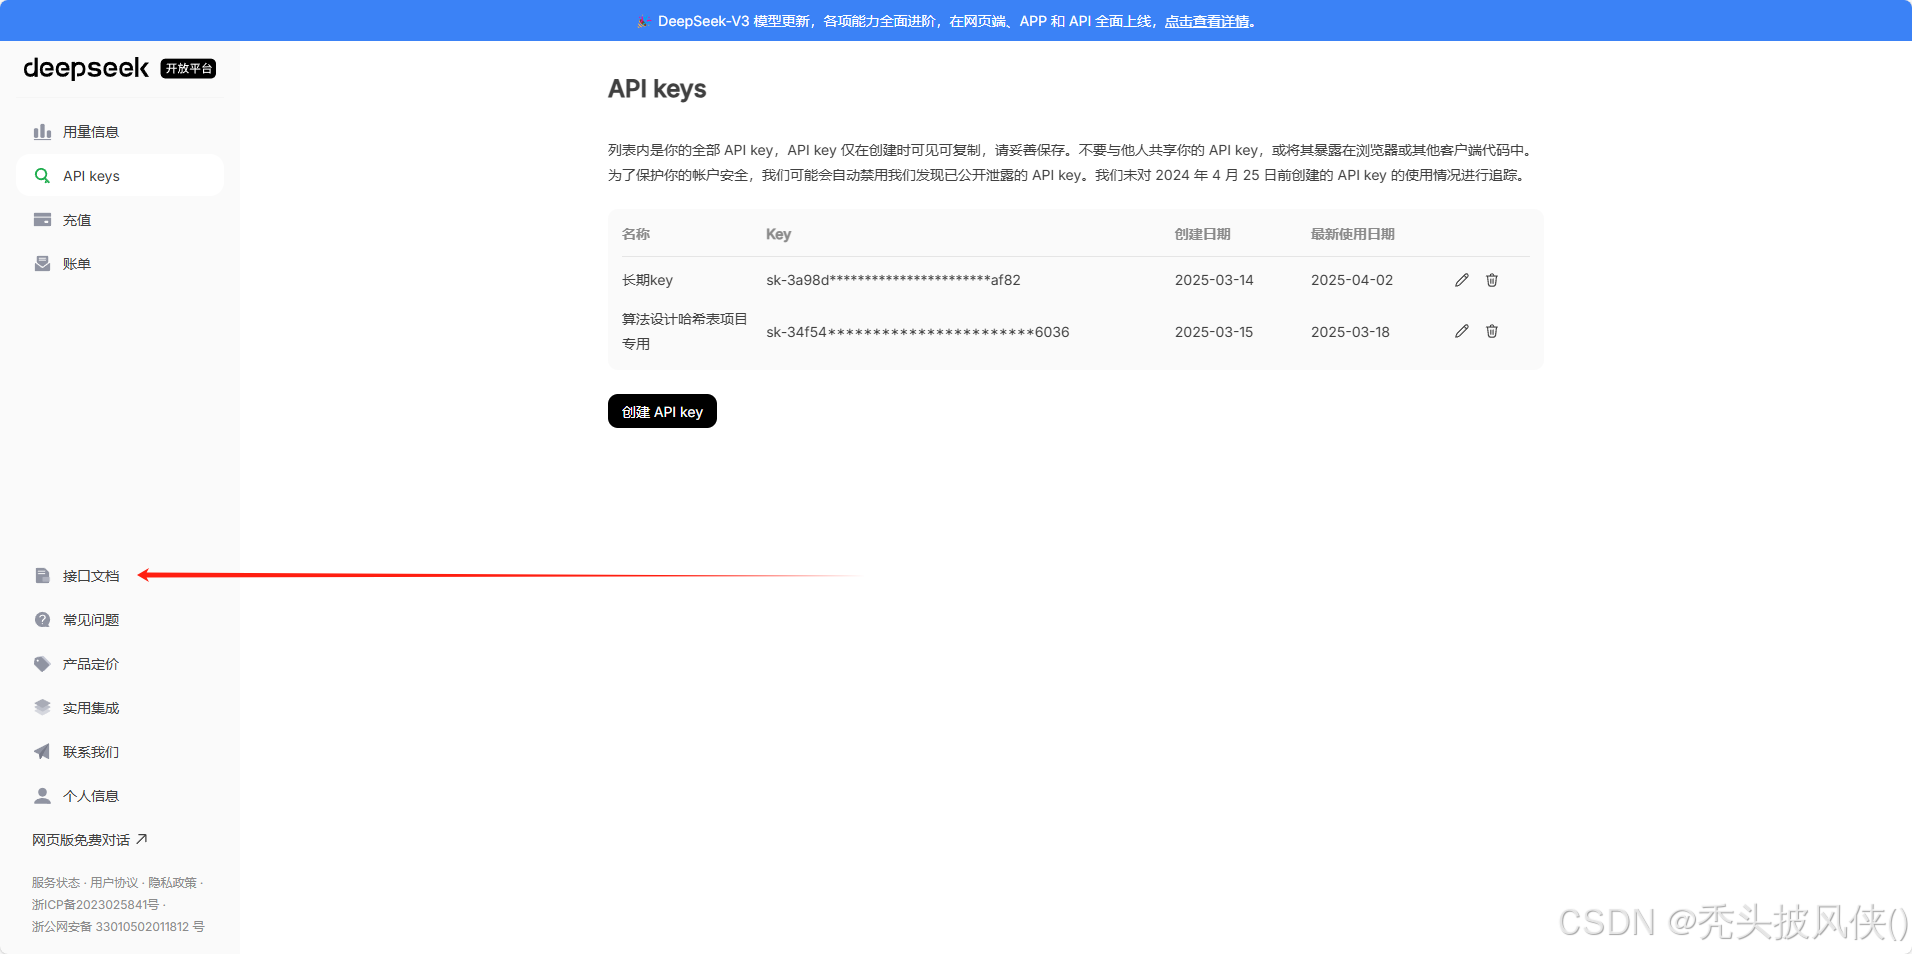Delete the sk-34f54 API key

[x=1492, y=331]
